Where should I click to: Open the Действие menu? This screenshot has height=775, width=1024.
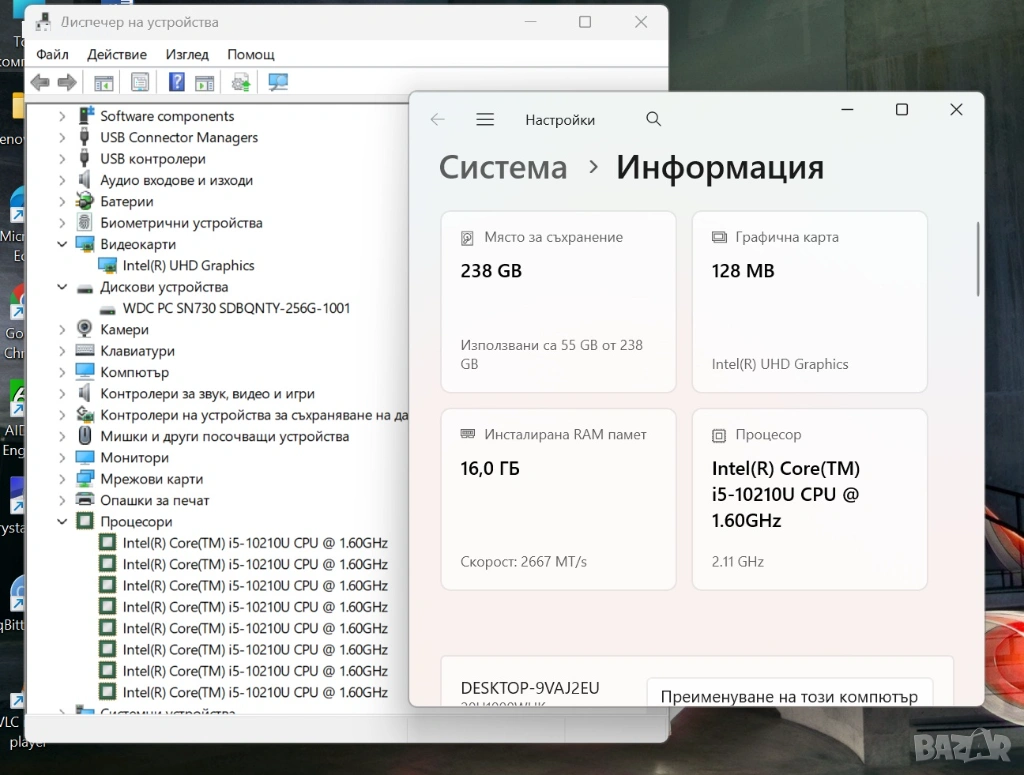click(117, 54)
